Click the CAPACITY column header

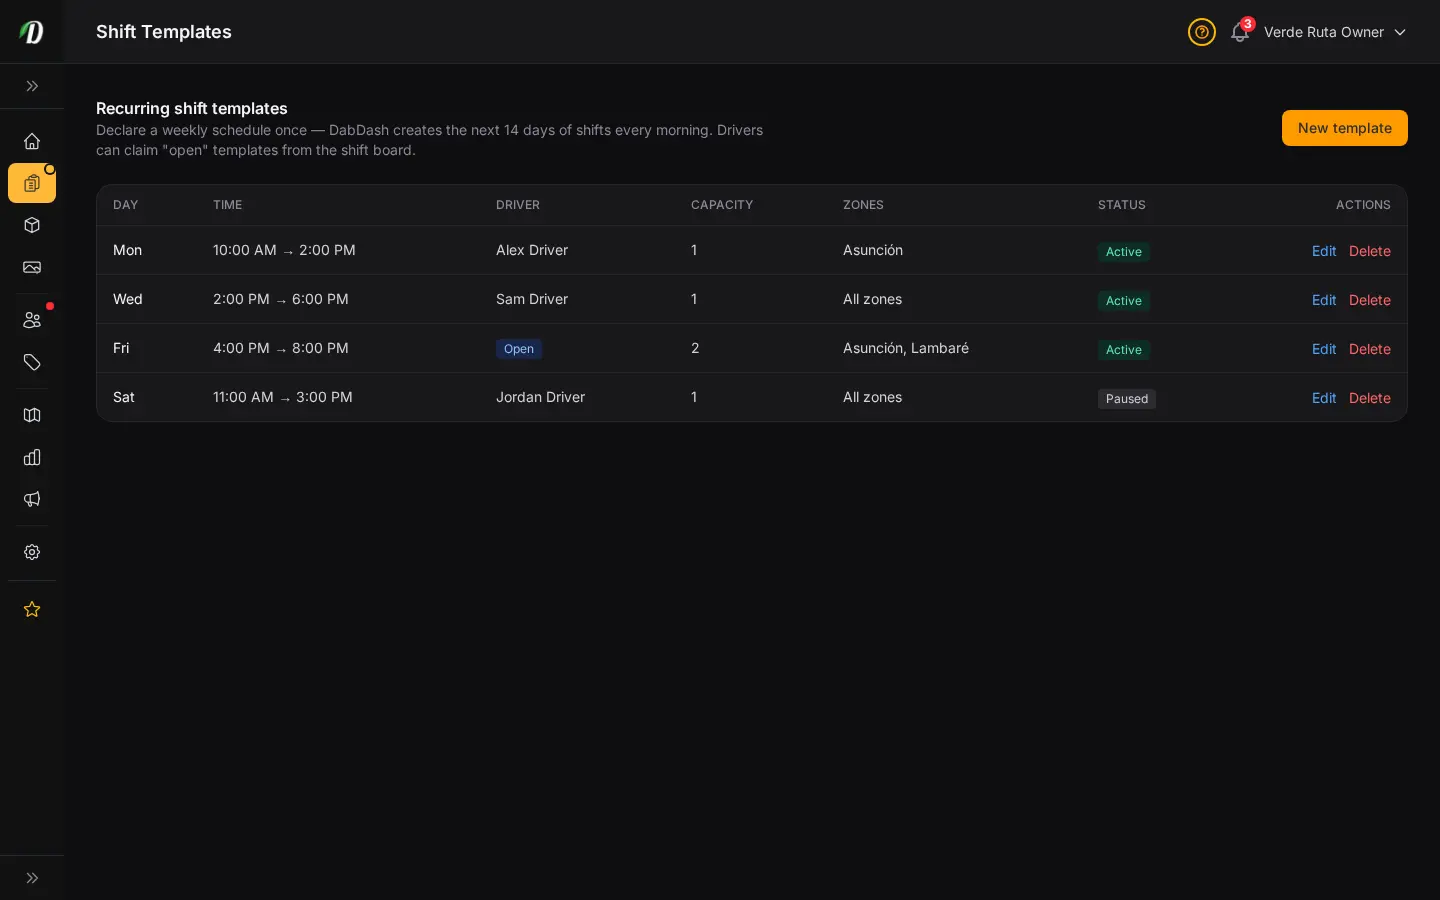point(722,205)
